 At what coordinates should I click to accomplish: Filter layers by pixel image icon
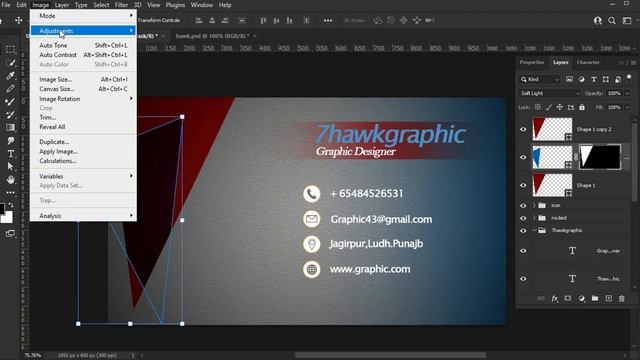click(x=569, y=79)
